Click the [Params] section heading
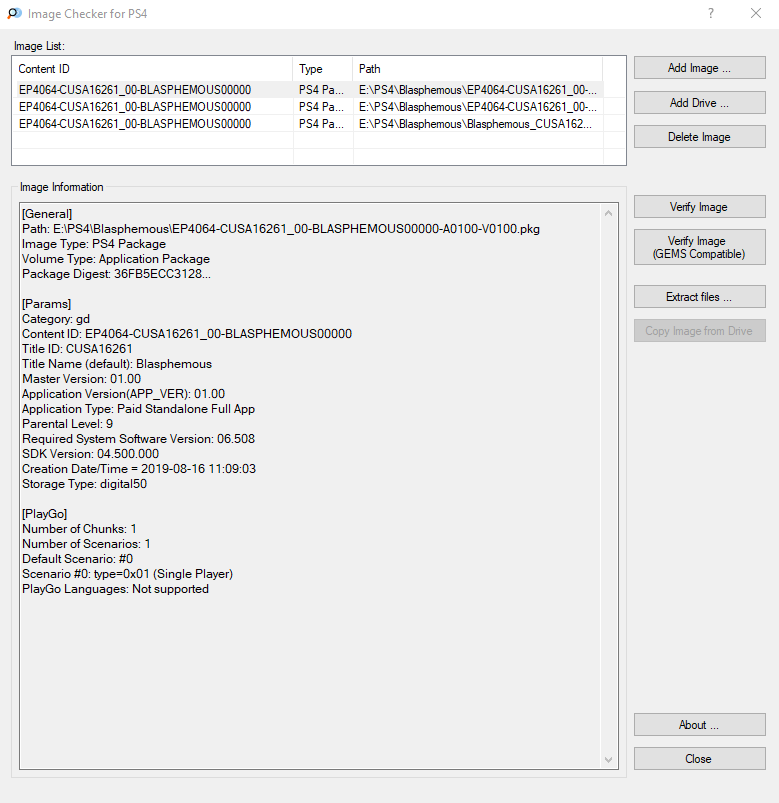Screen dimensions: 779x803 tap(47, 304)
